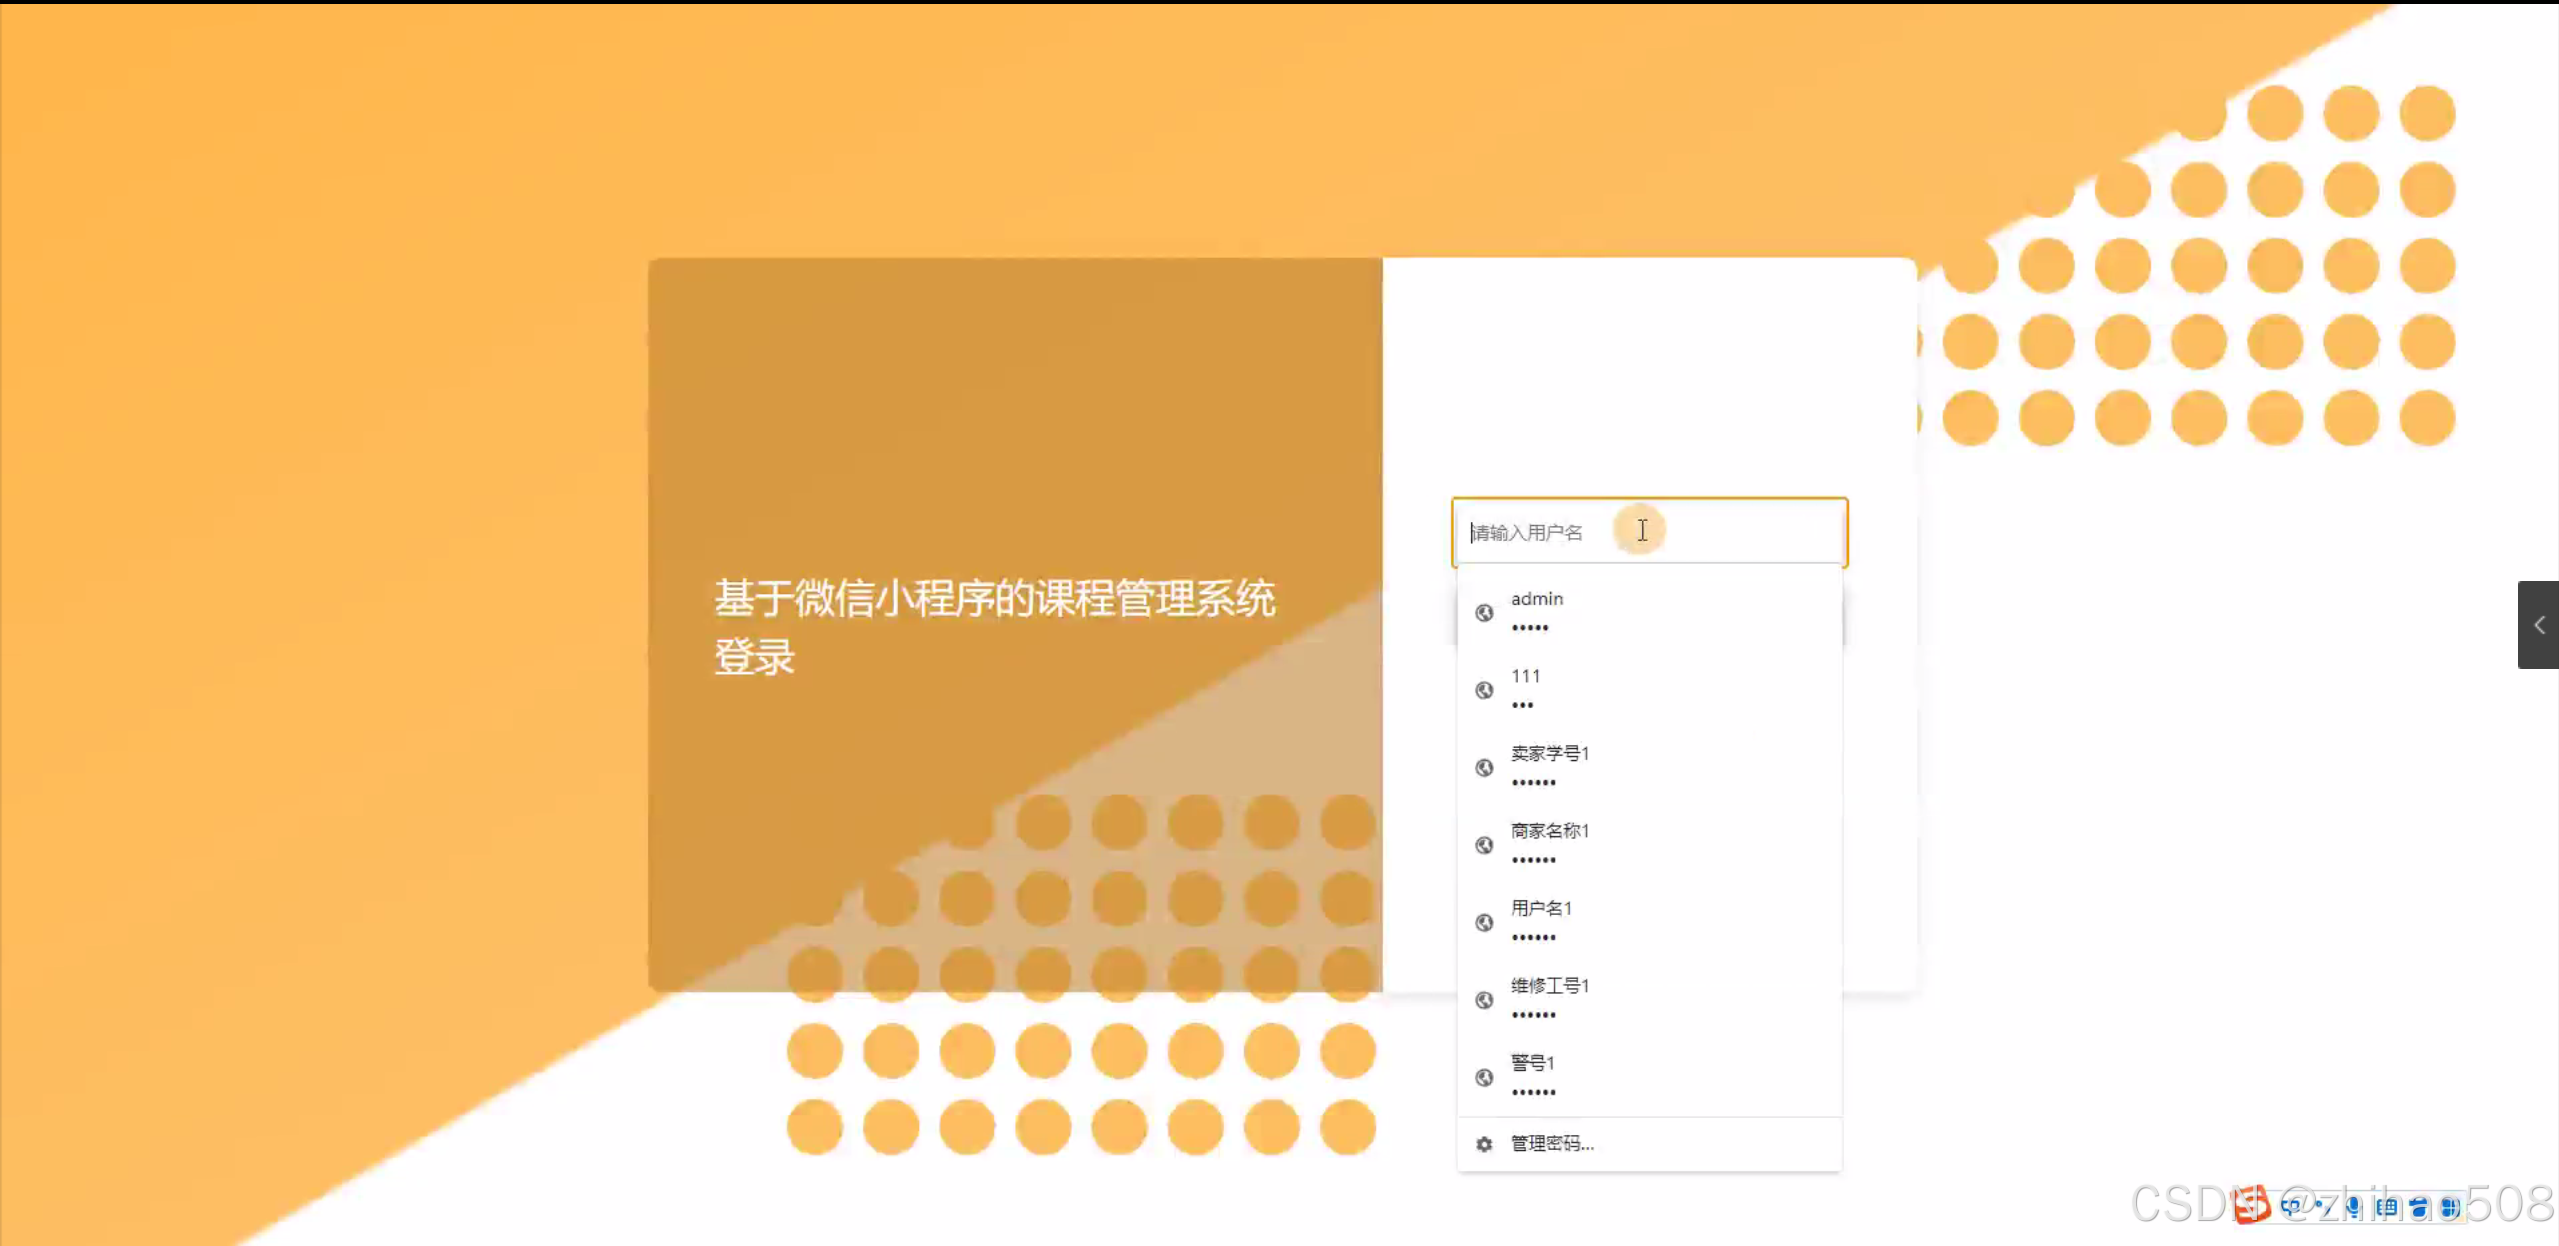Click the Sogou input method S logo

[x=2251, y=1205]
